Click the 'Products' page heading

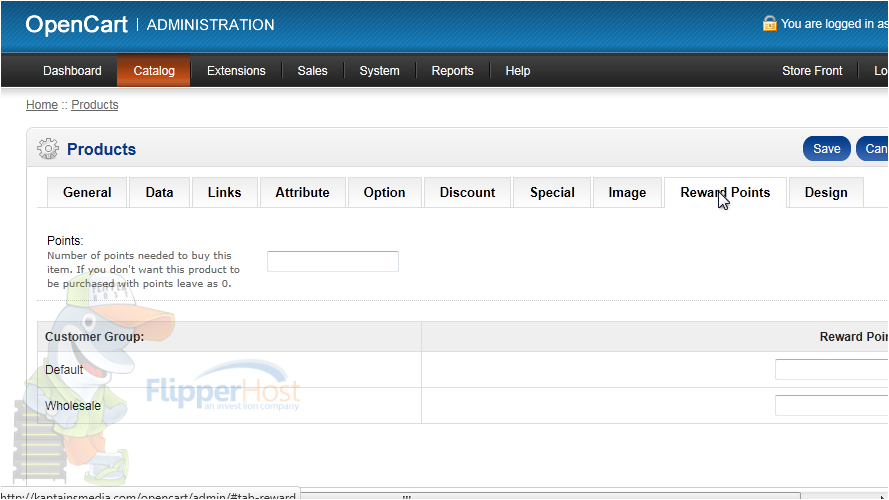(101, 149)
